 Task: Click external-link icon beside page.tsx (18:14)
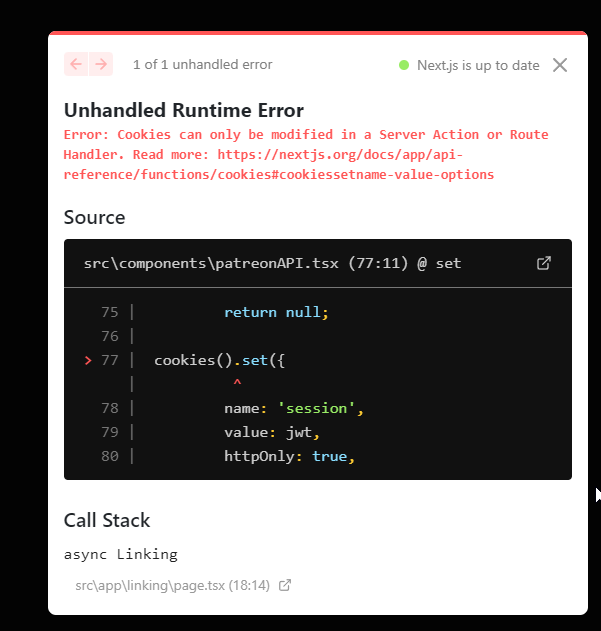click(285, 585)
